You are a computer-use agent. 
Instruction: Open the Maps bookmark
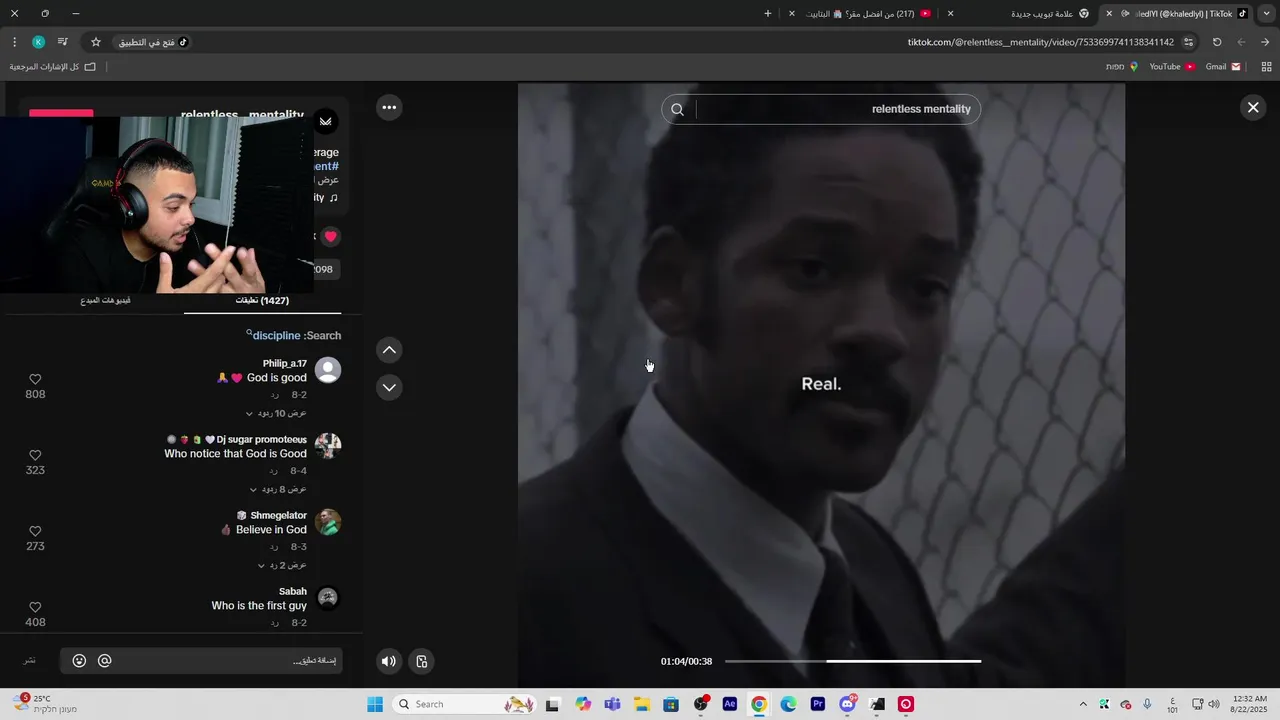coord(1122,66)
